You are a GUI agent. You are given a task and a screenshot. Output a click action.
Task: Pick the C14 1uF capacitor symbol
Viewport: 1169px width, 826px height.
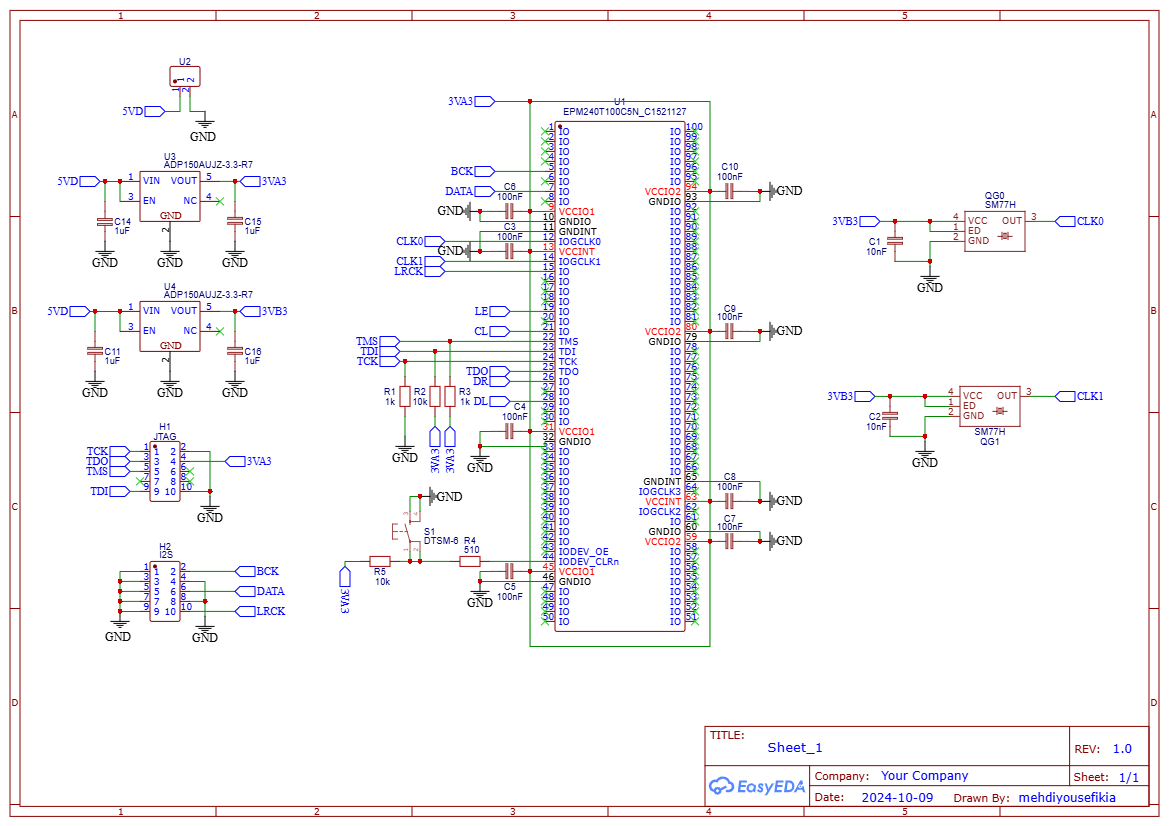[104, 221]
